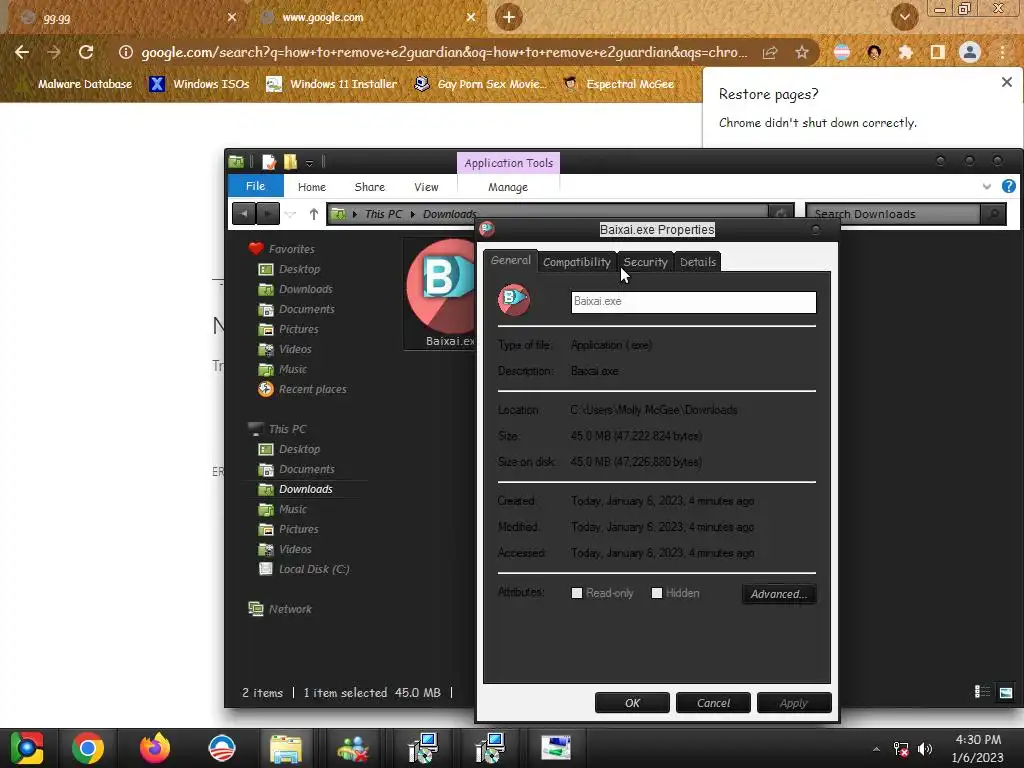
Task: Switch to the Share ribbon tab
Action: [370, 187]
